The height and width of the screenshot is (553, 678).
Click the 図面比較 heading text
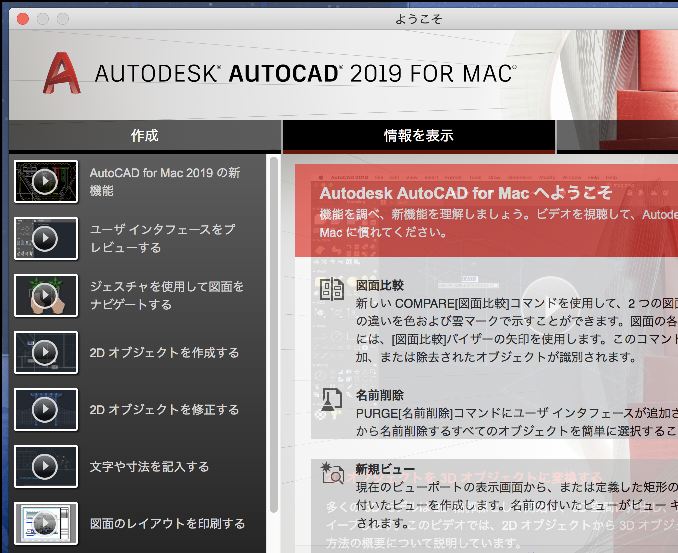[380, 285]
